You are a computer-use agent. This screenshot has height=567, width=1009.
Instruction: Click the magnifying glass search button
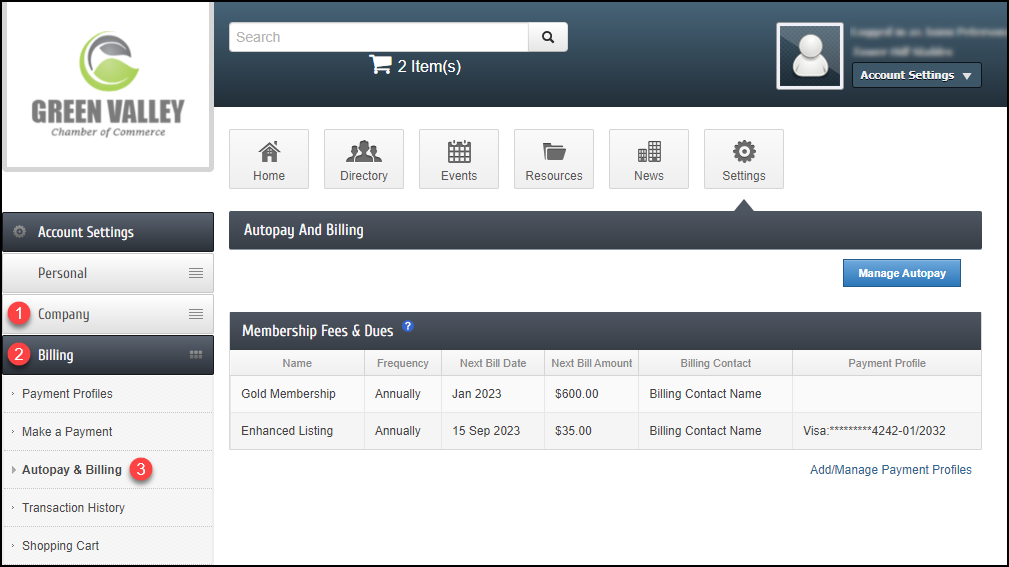click(x=547, y=37)
